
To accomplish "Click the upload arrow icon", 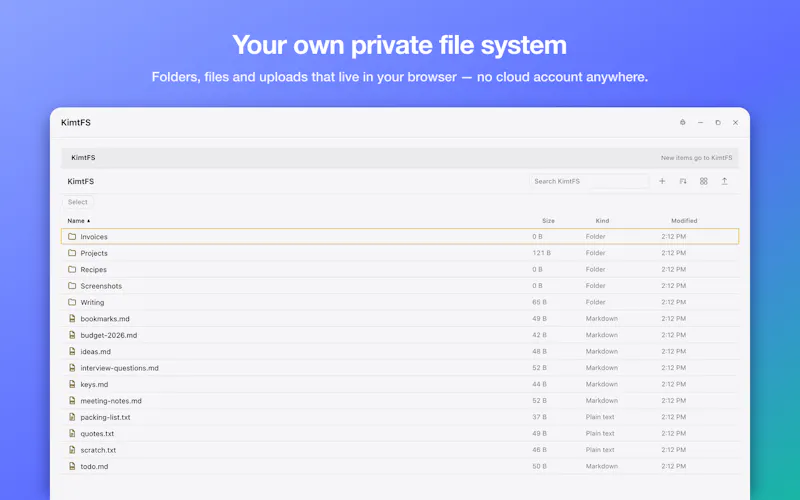I will point(724,181).
